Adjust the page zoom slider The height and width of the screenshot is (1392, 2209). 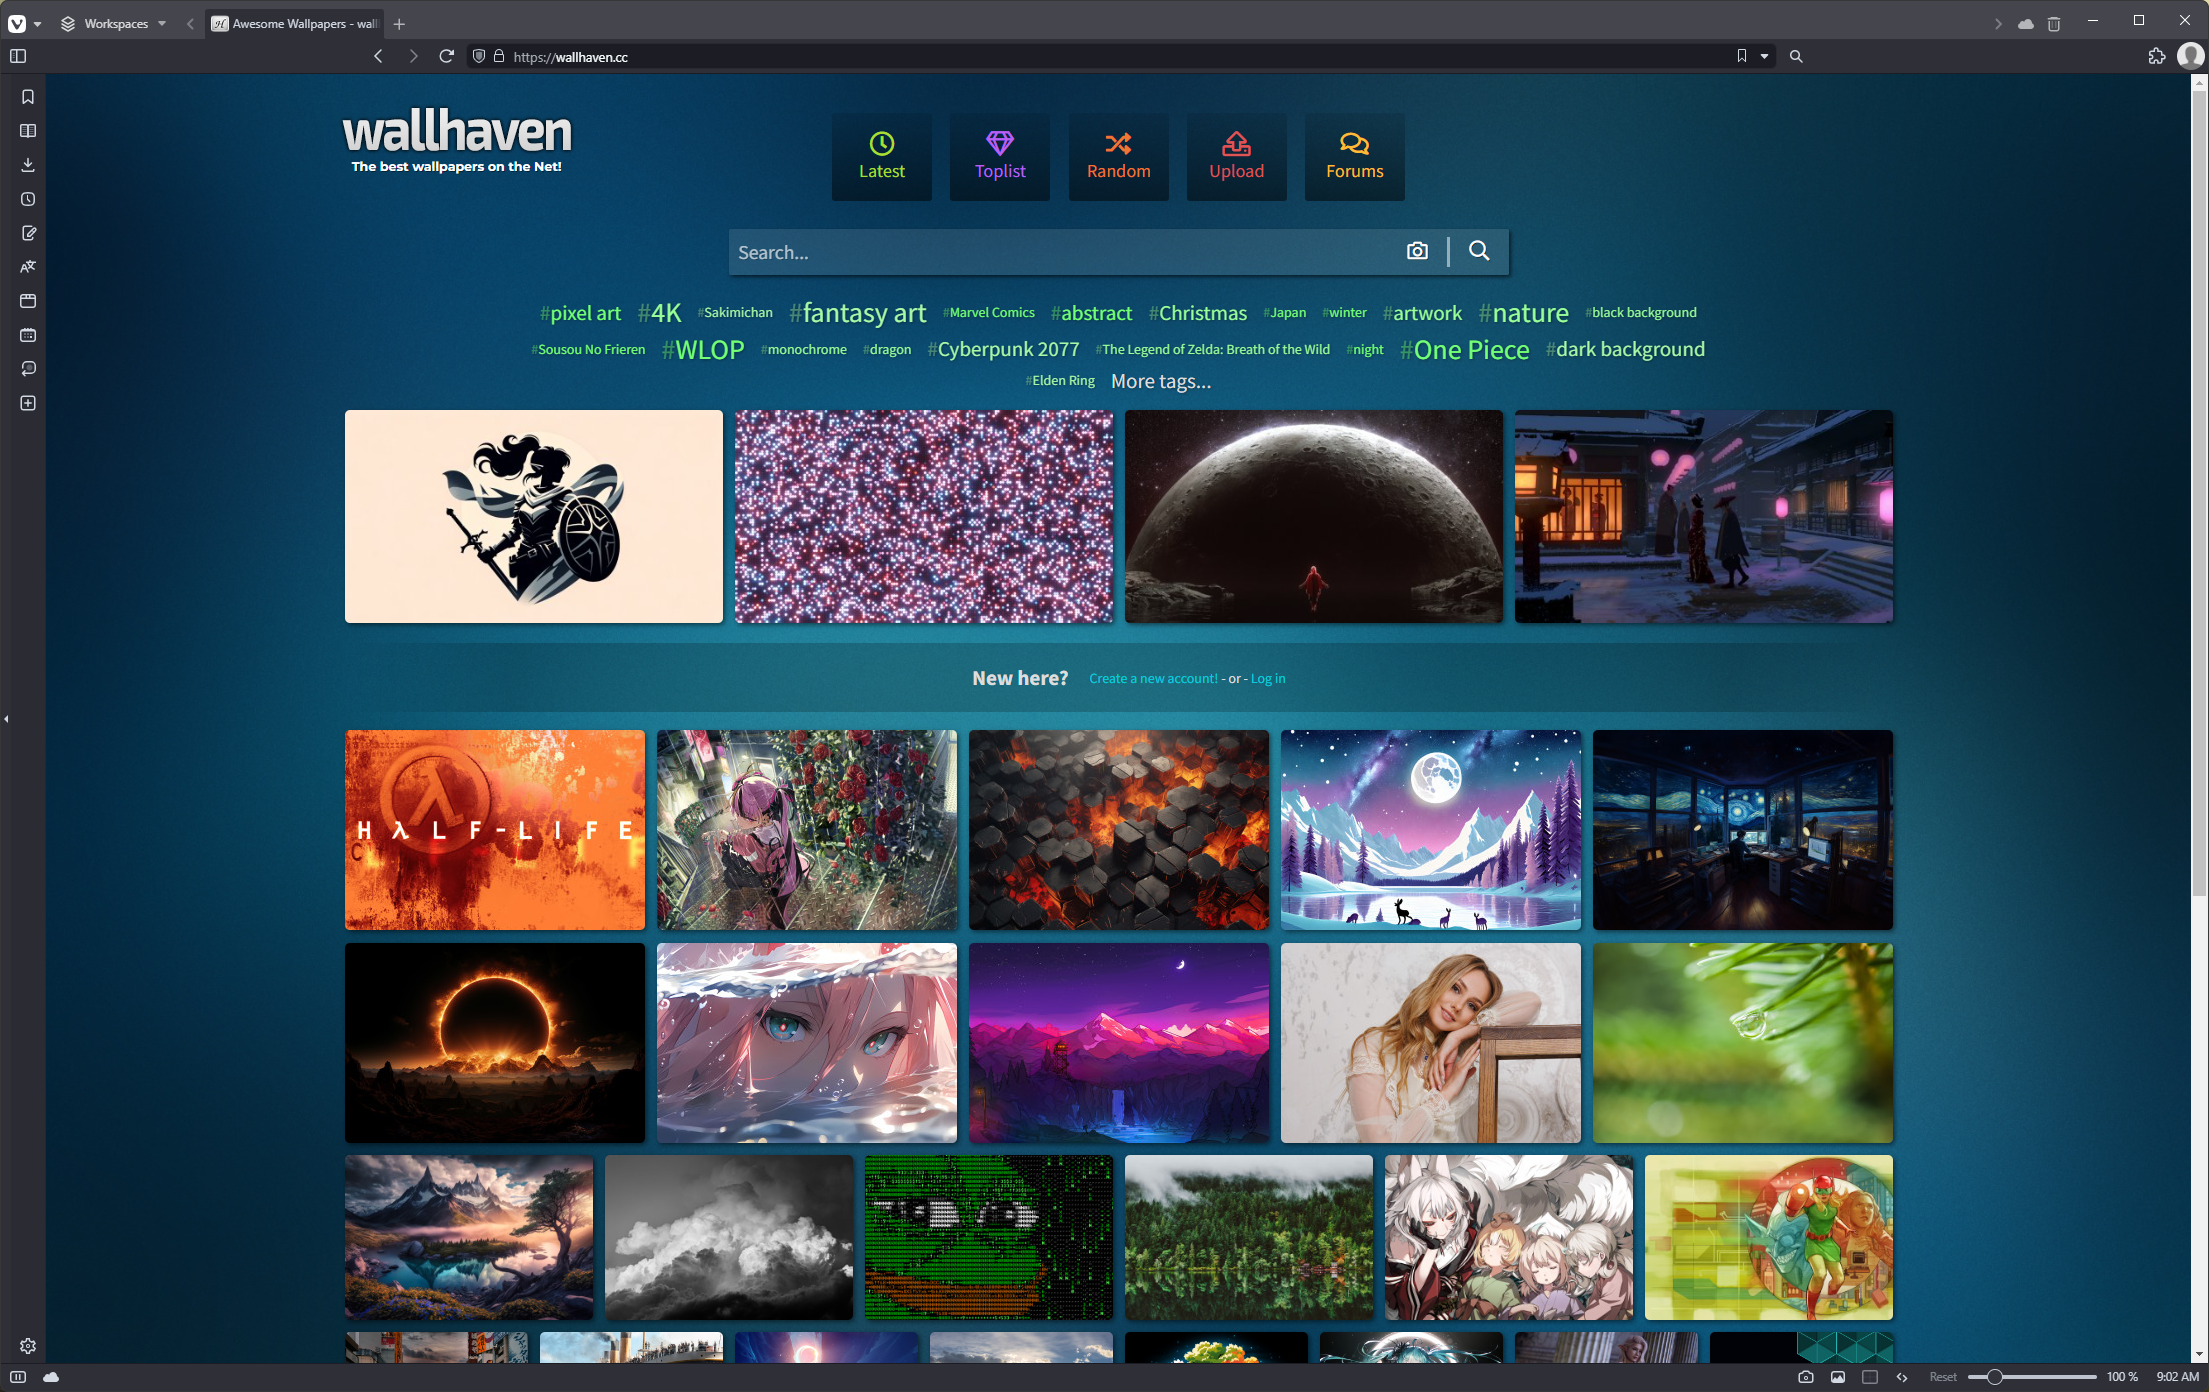coord(1994,1377)
